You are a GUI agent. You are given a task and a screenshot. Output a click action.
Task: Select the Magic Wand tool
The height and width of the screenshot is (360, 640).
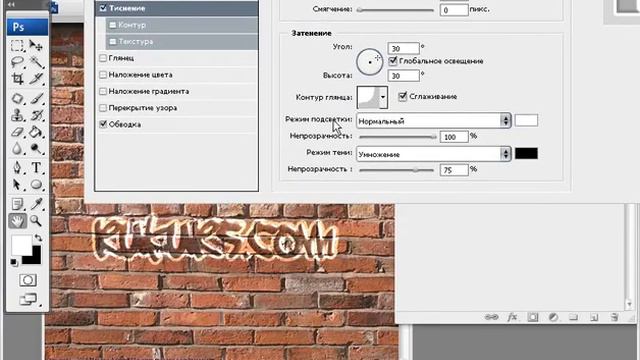[x=36, y=62]
